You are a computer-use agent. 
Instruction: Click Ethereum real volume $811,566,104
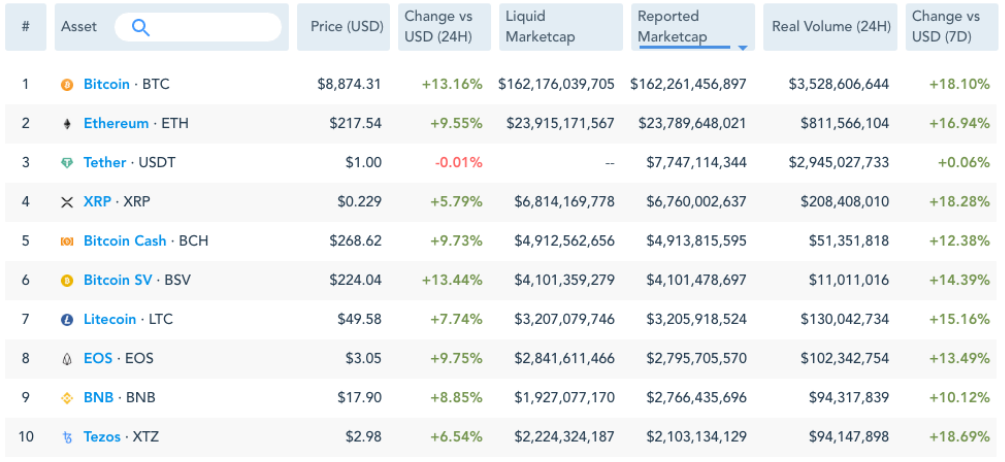tap(845, 123)
